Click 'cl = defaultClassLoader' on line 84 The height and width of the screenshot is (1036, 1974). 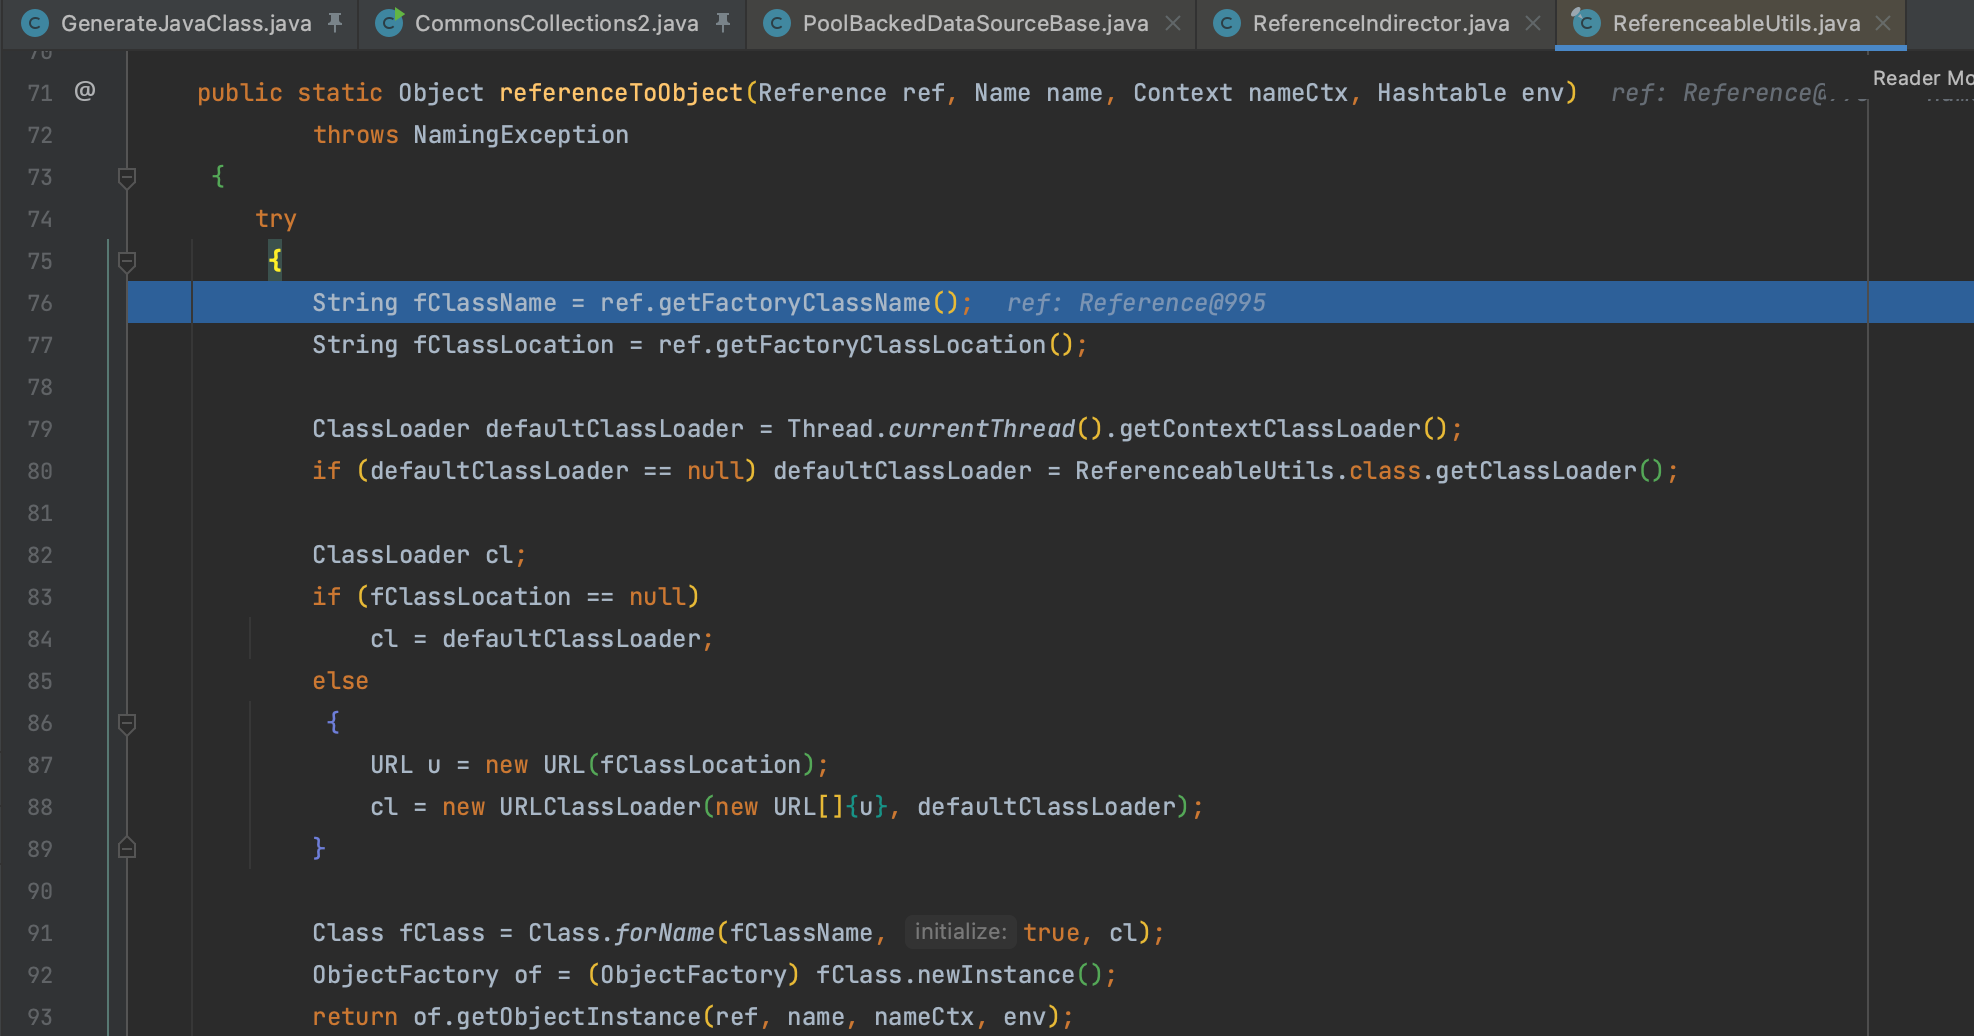pos(536,639)
